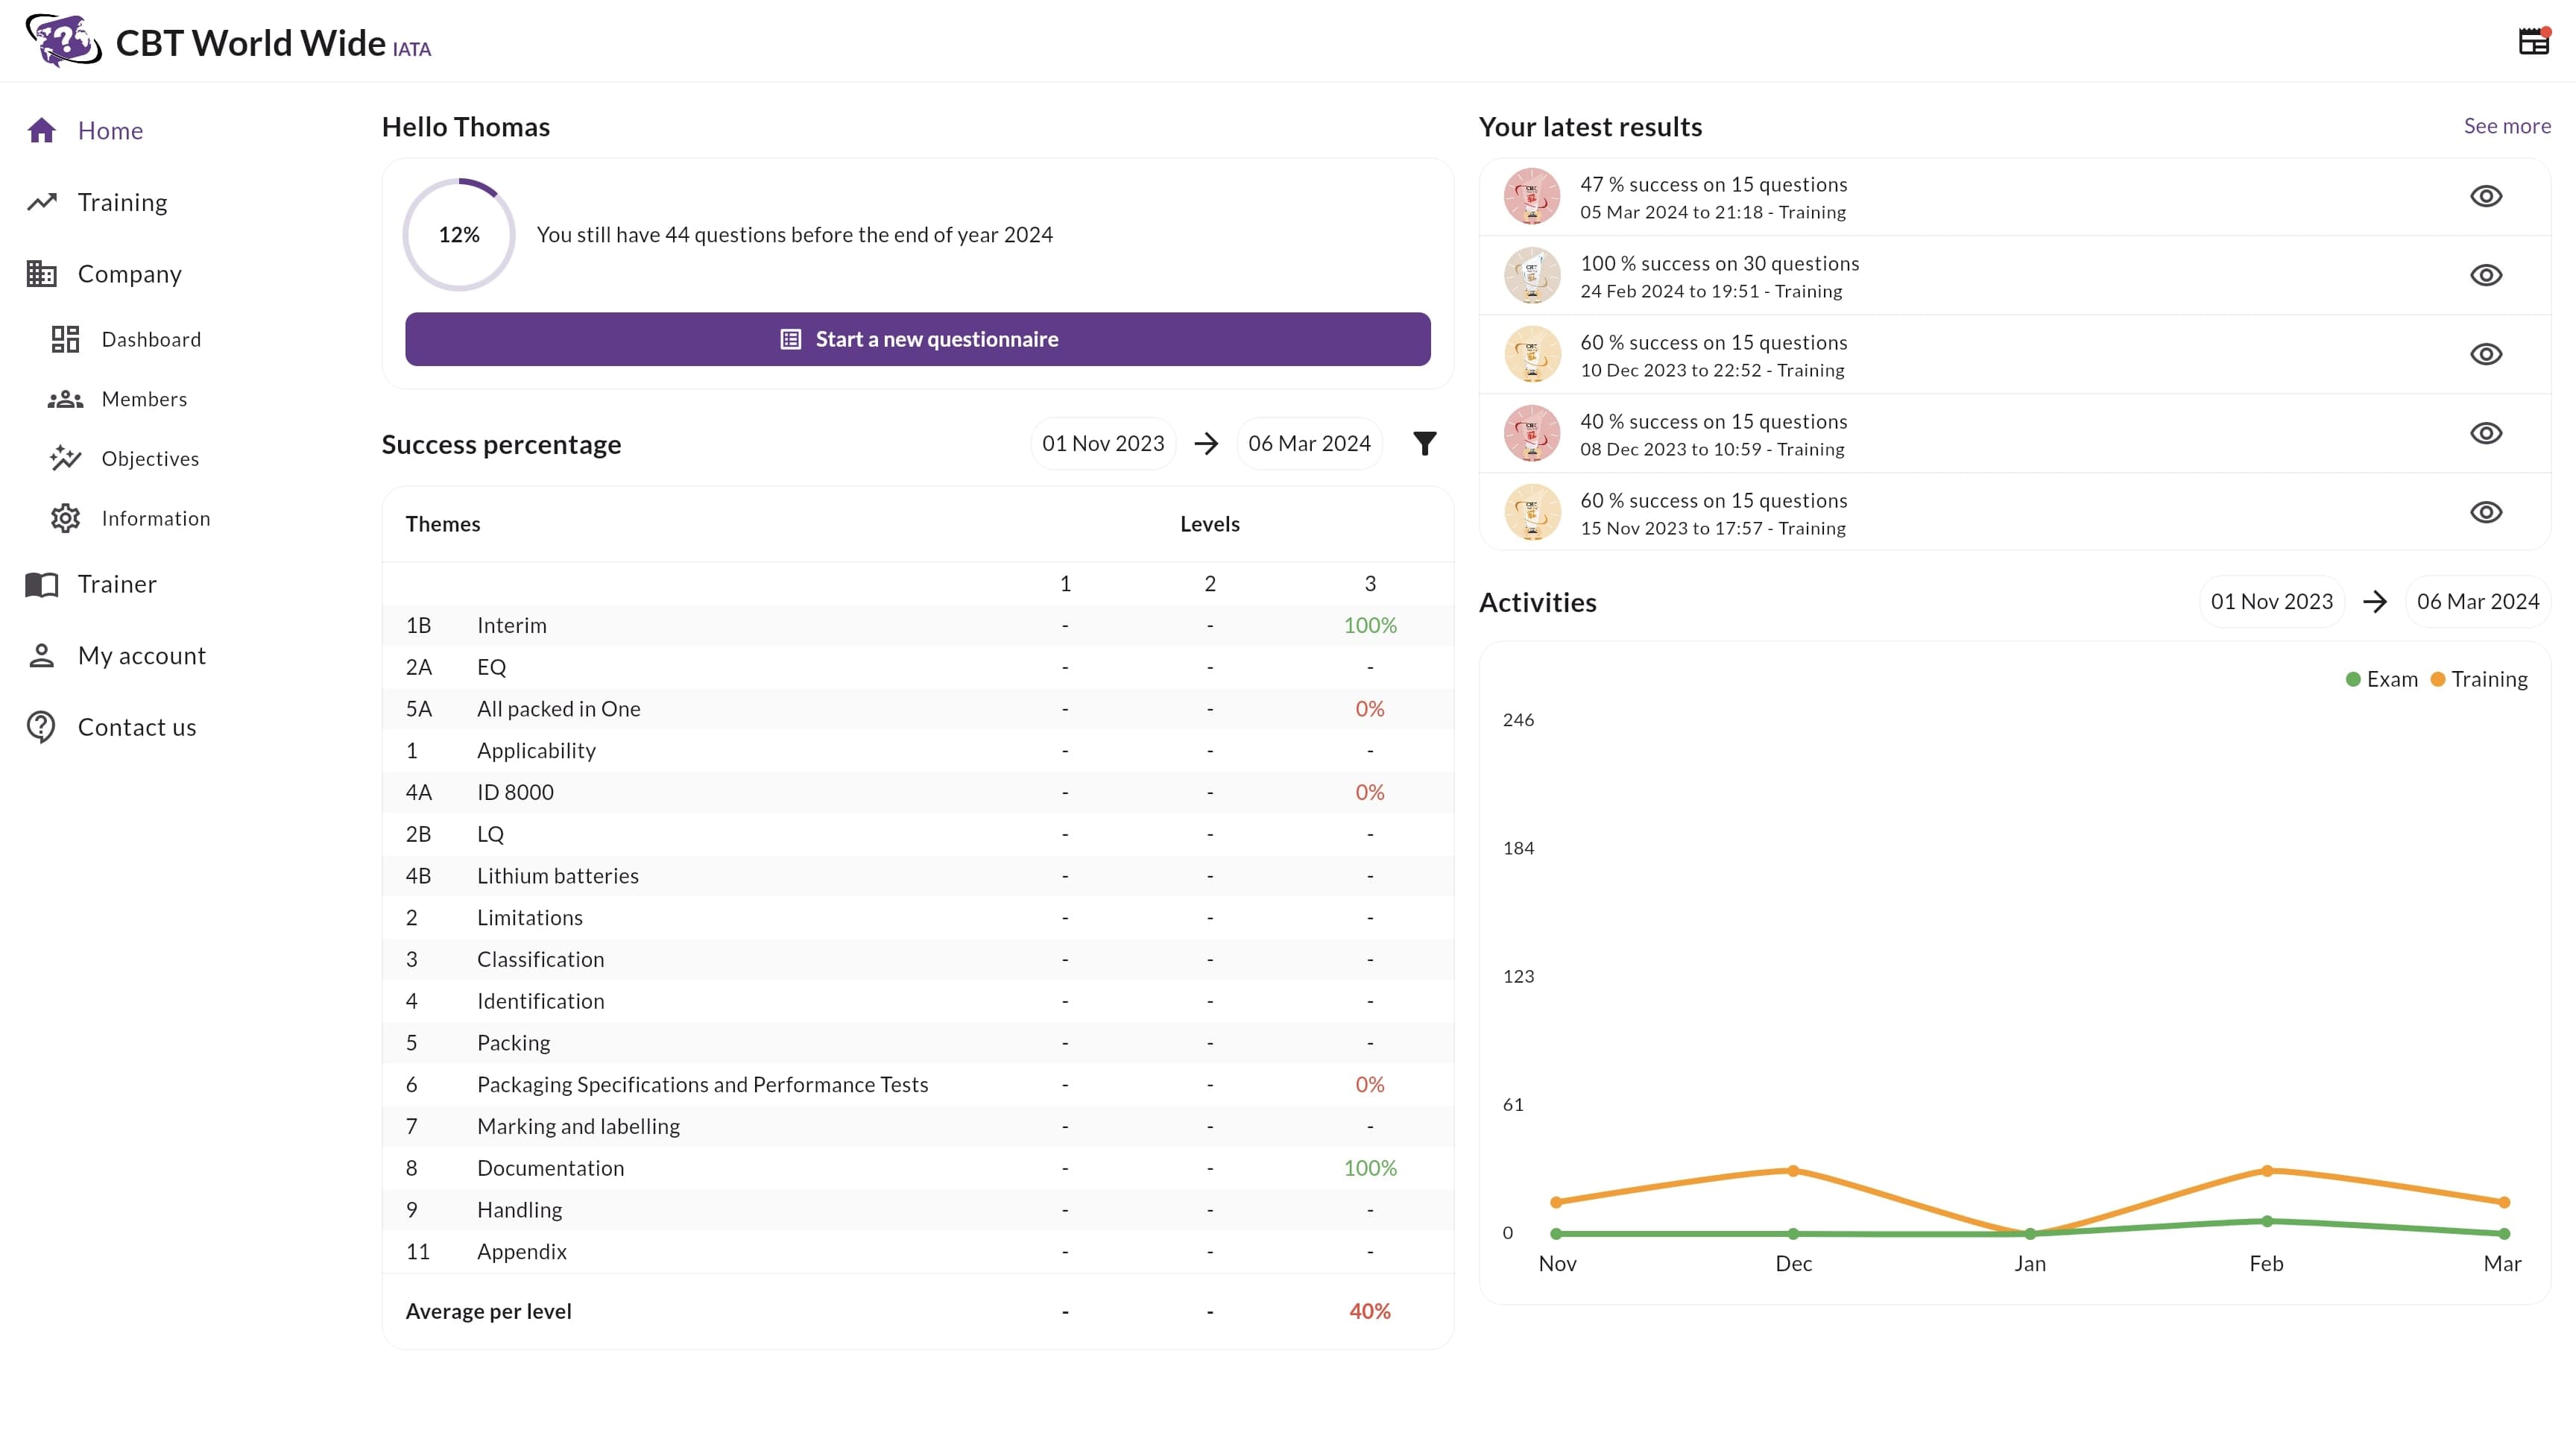Click the Training trend icon
Viewport: 2576px width, 1430px height.
click(42, 201)
